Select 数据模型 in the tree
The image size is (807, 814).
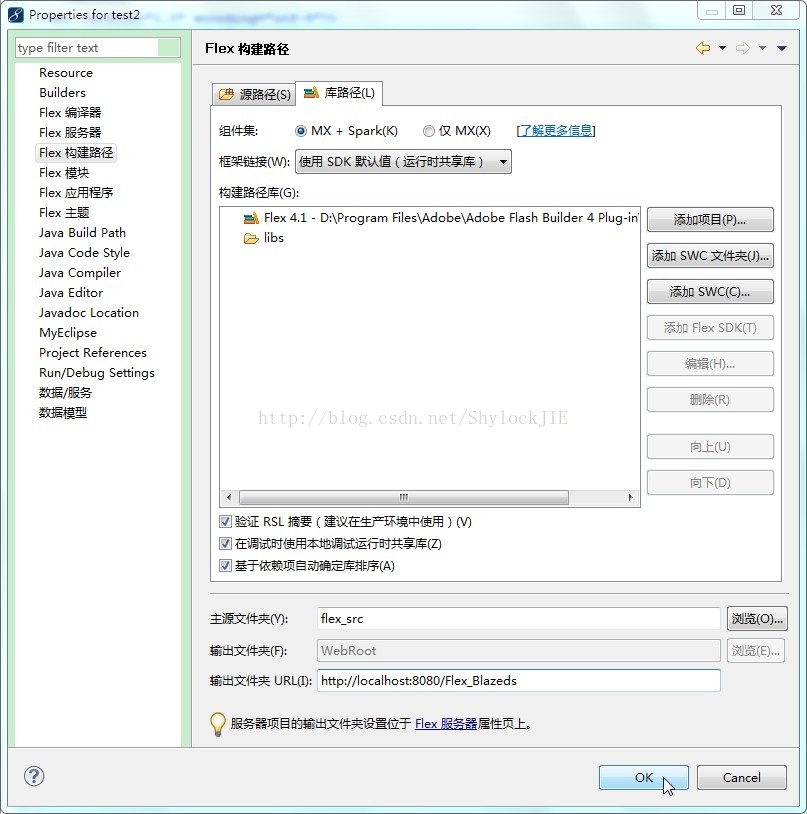click(63, 413)
